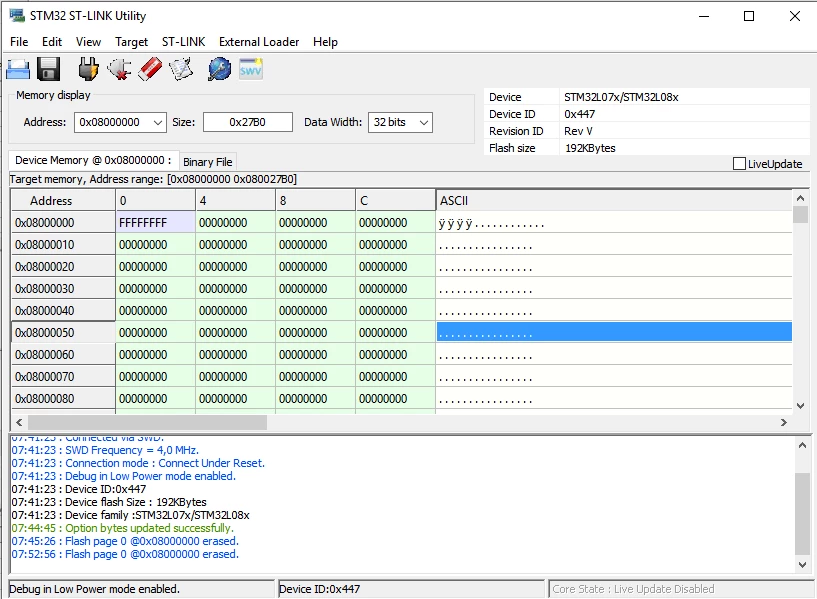Click log panel scroll down arrow
This screenshot has height=599, width=817.
[802, 565]
